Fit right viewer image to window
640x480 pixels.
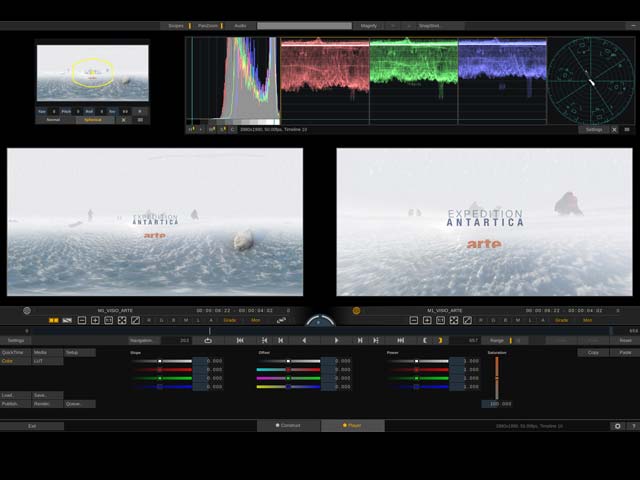(454, 321)
